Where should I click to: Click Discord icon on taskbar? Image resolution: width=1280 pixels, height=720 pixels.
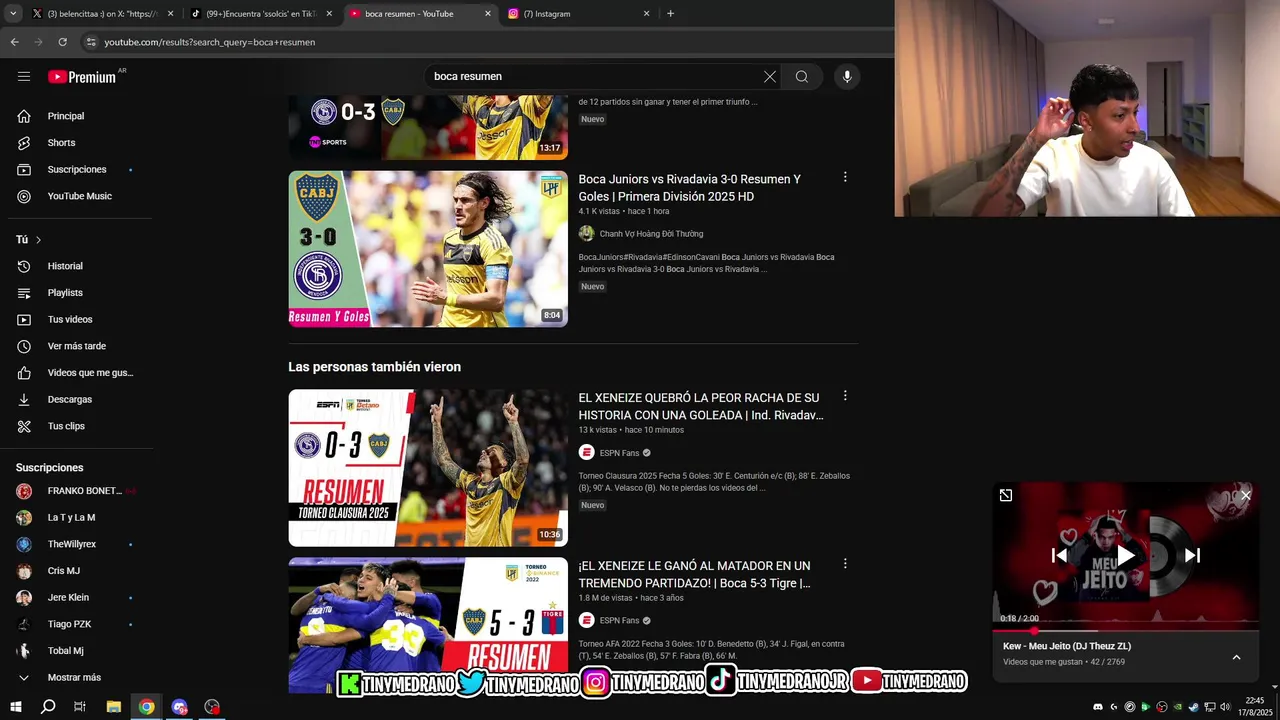[x=180, y=707]
